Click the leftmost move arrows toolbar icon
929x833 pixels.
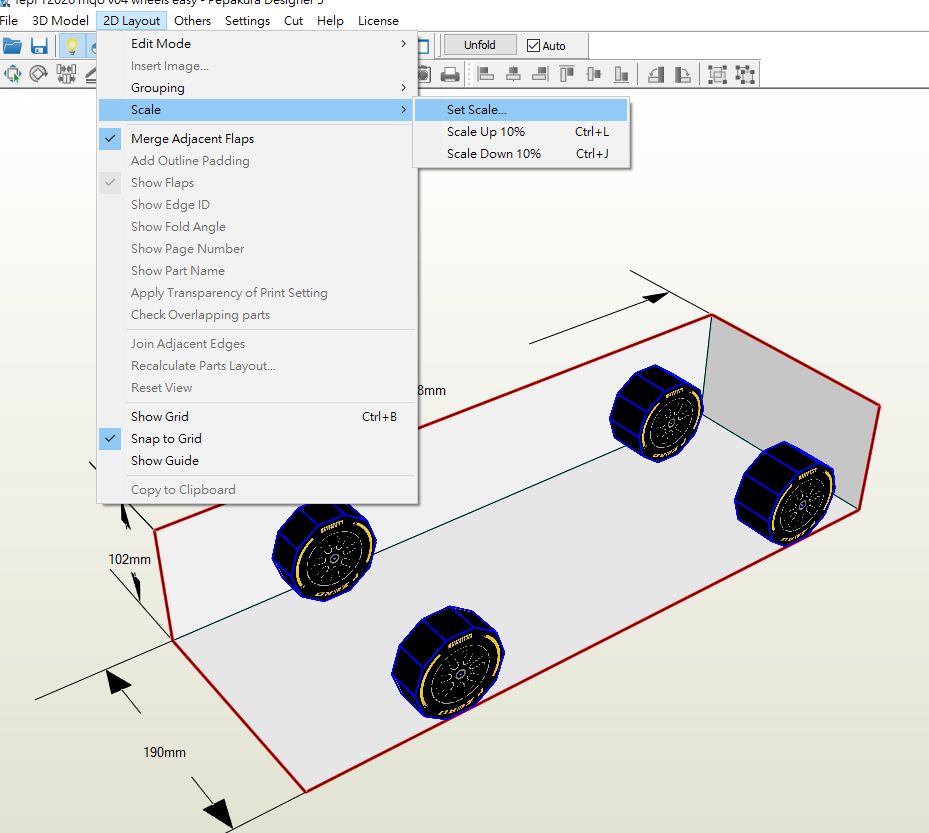click(x=13, y=74)
